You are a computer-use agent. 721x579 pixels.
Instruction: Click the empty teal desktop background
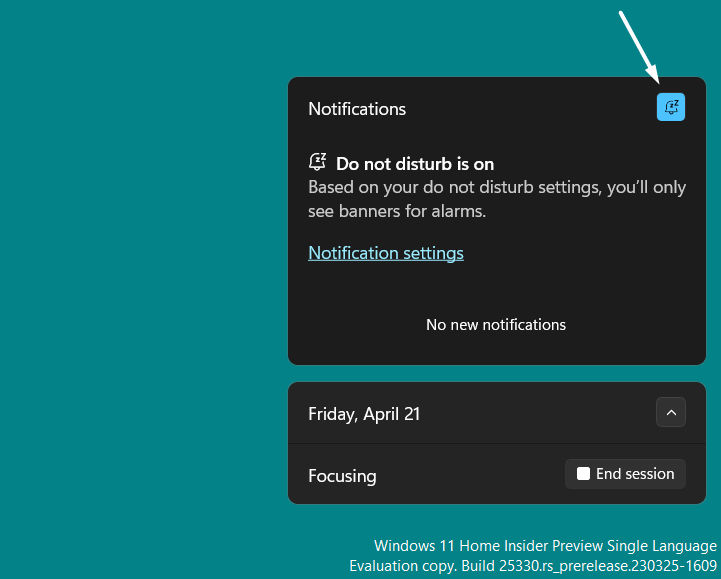[140, 300]
